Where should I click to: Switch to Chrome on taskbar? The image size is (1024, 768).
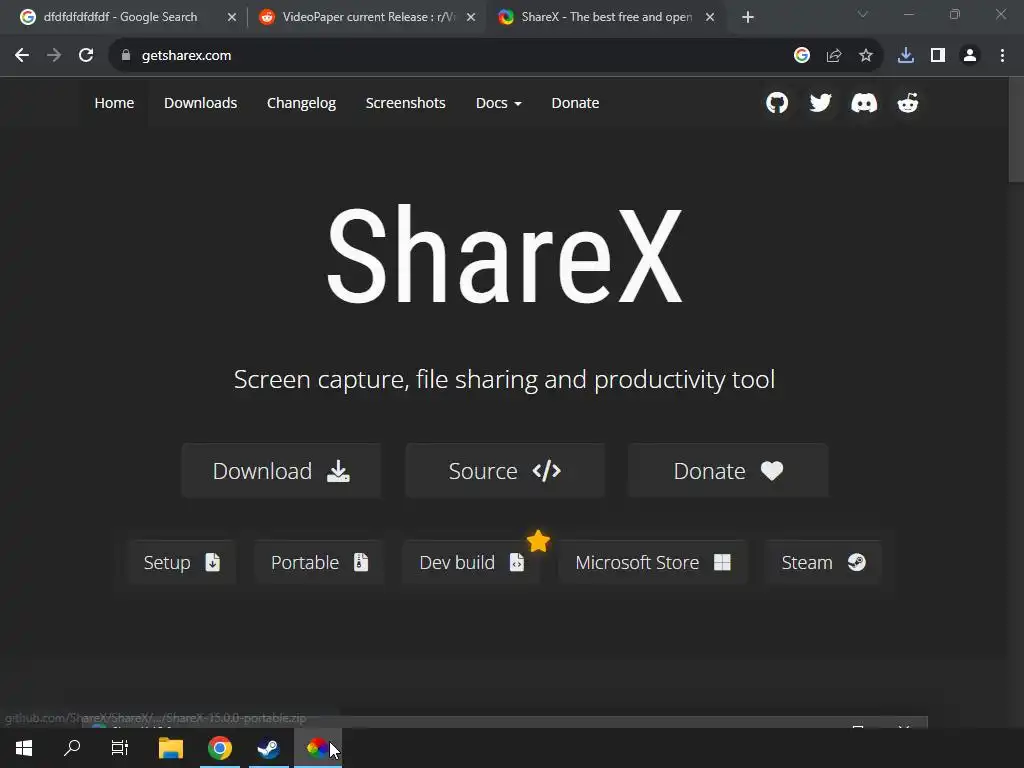pos(220,748)
